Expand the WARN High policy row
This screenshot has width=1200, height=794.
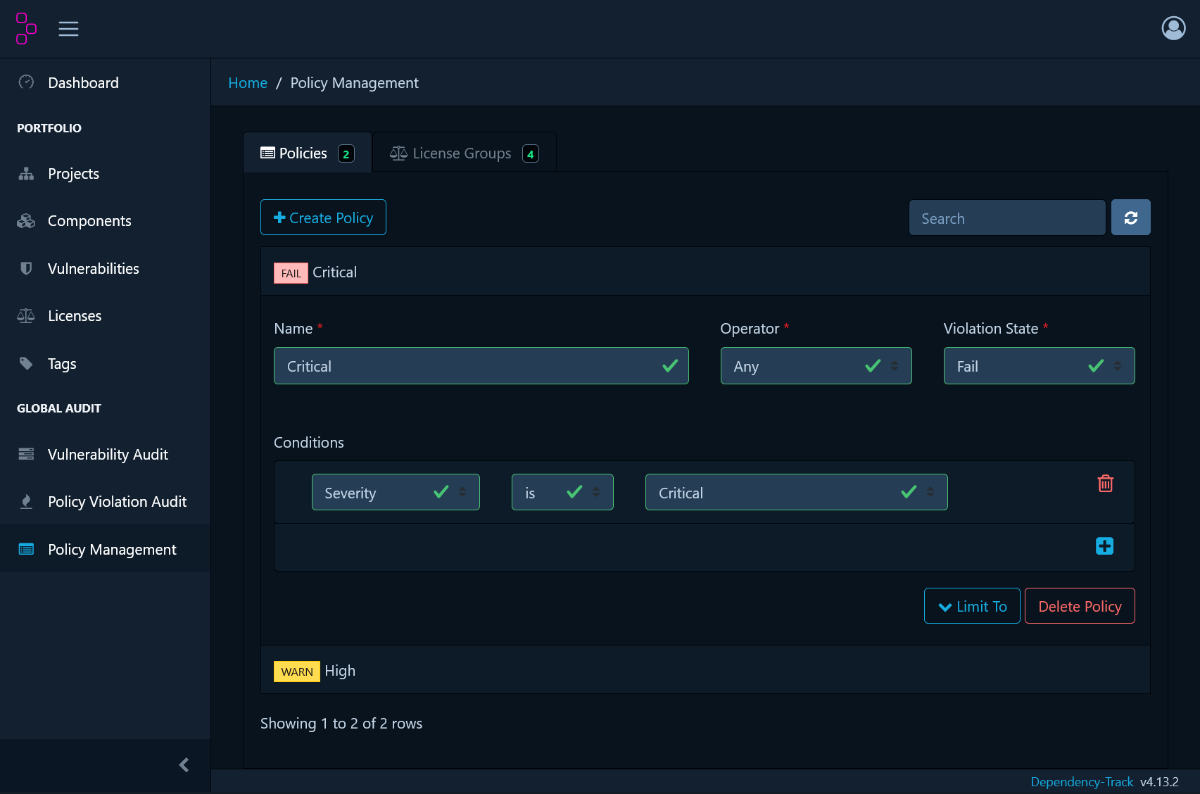coord(340,671)
